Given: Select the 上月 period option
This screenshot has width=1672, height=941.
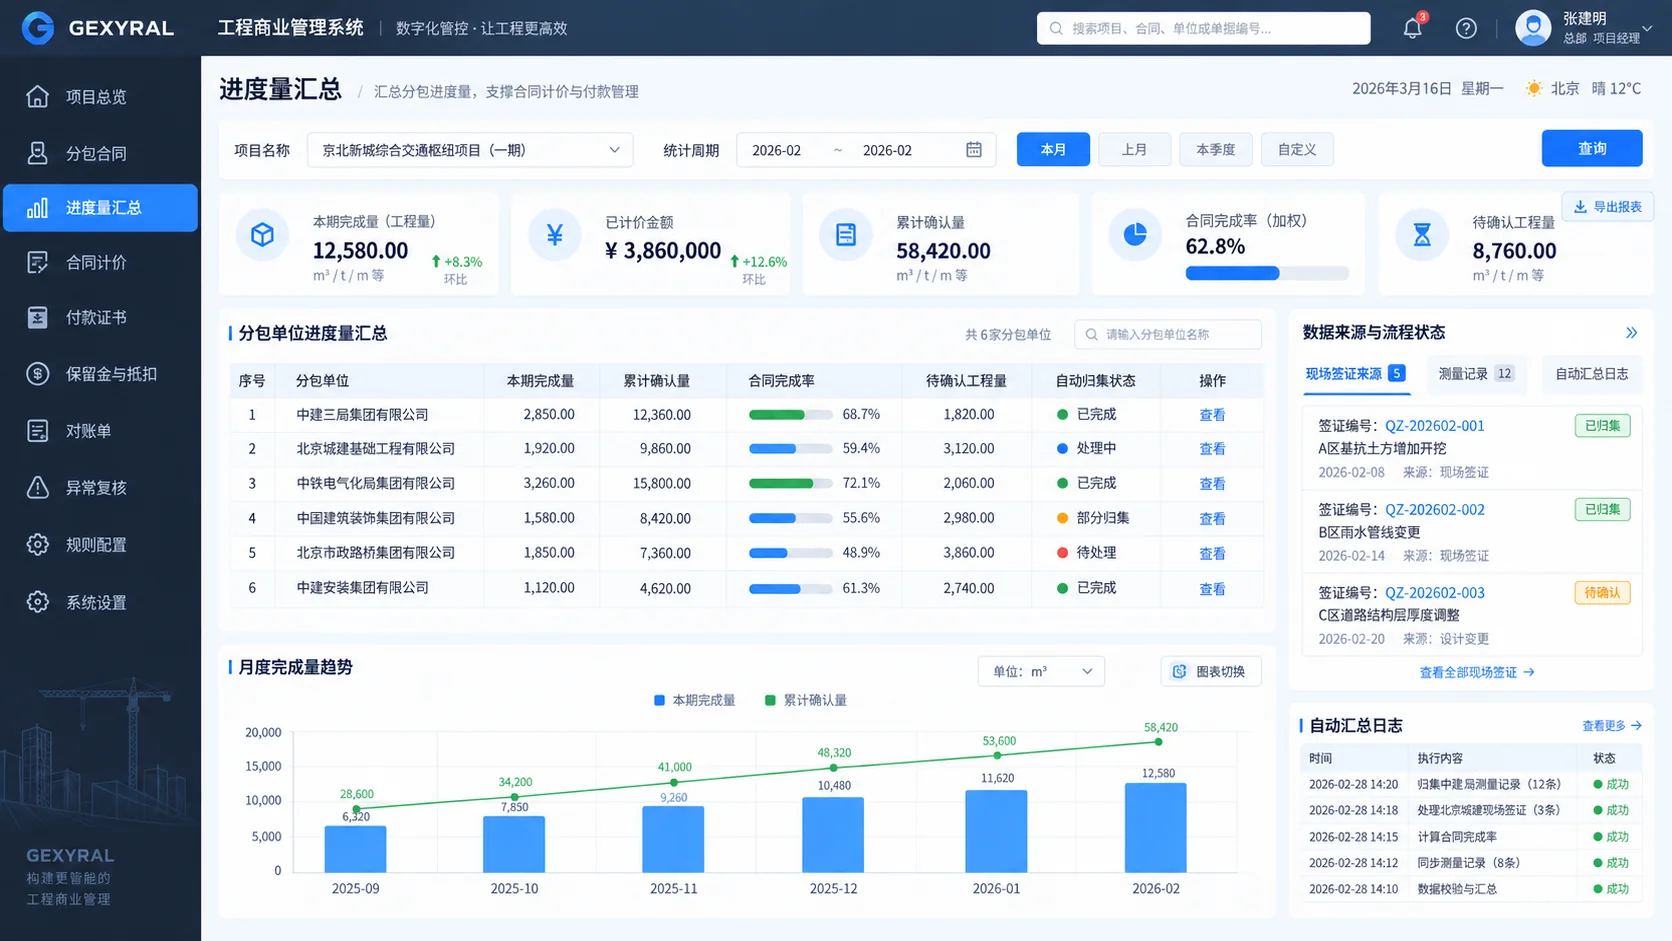Looking at the screenshot, I should tap(1134, 149).
